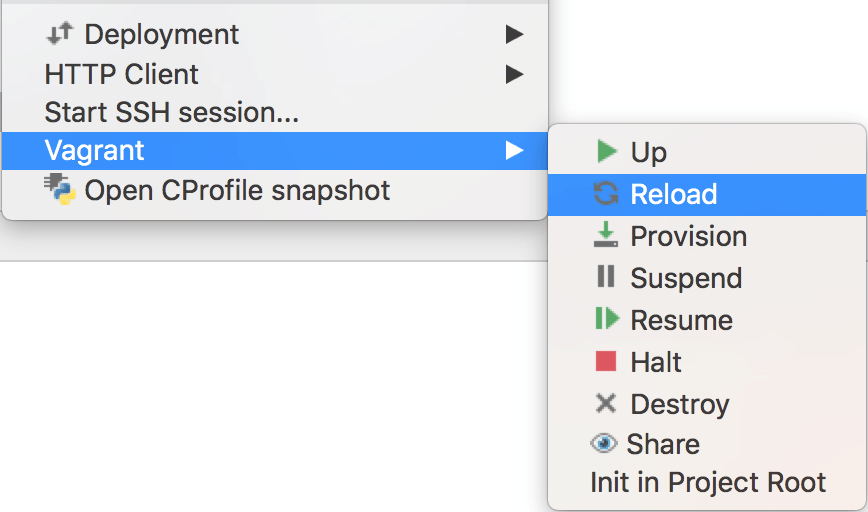Pick the Destroy label in Vagrant submenu
Screen dimensions: 868x512
pyautogui.click(x=680, y=404)
